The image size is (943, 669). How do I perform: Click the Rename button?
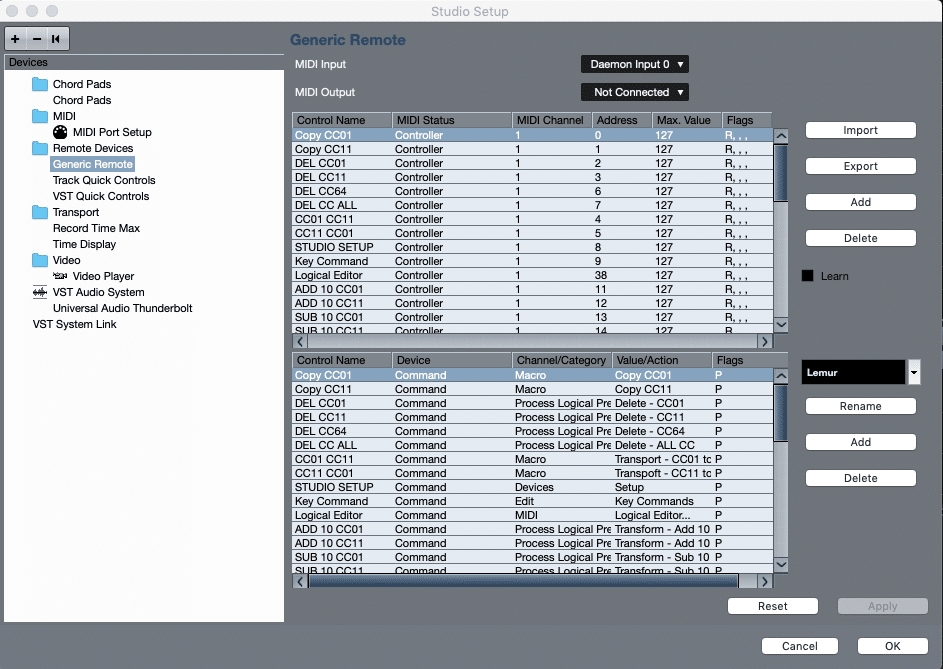[x=861, y=407]
